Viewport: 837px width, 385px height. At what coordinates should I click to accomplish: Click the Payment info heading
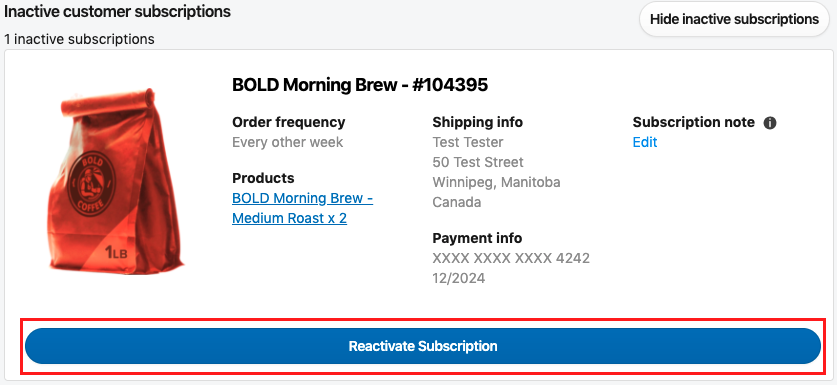[477, 238]
